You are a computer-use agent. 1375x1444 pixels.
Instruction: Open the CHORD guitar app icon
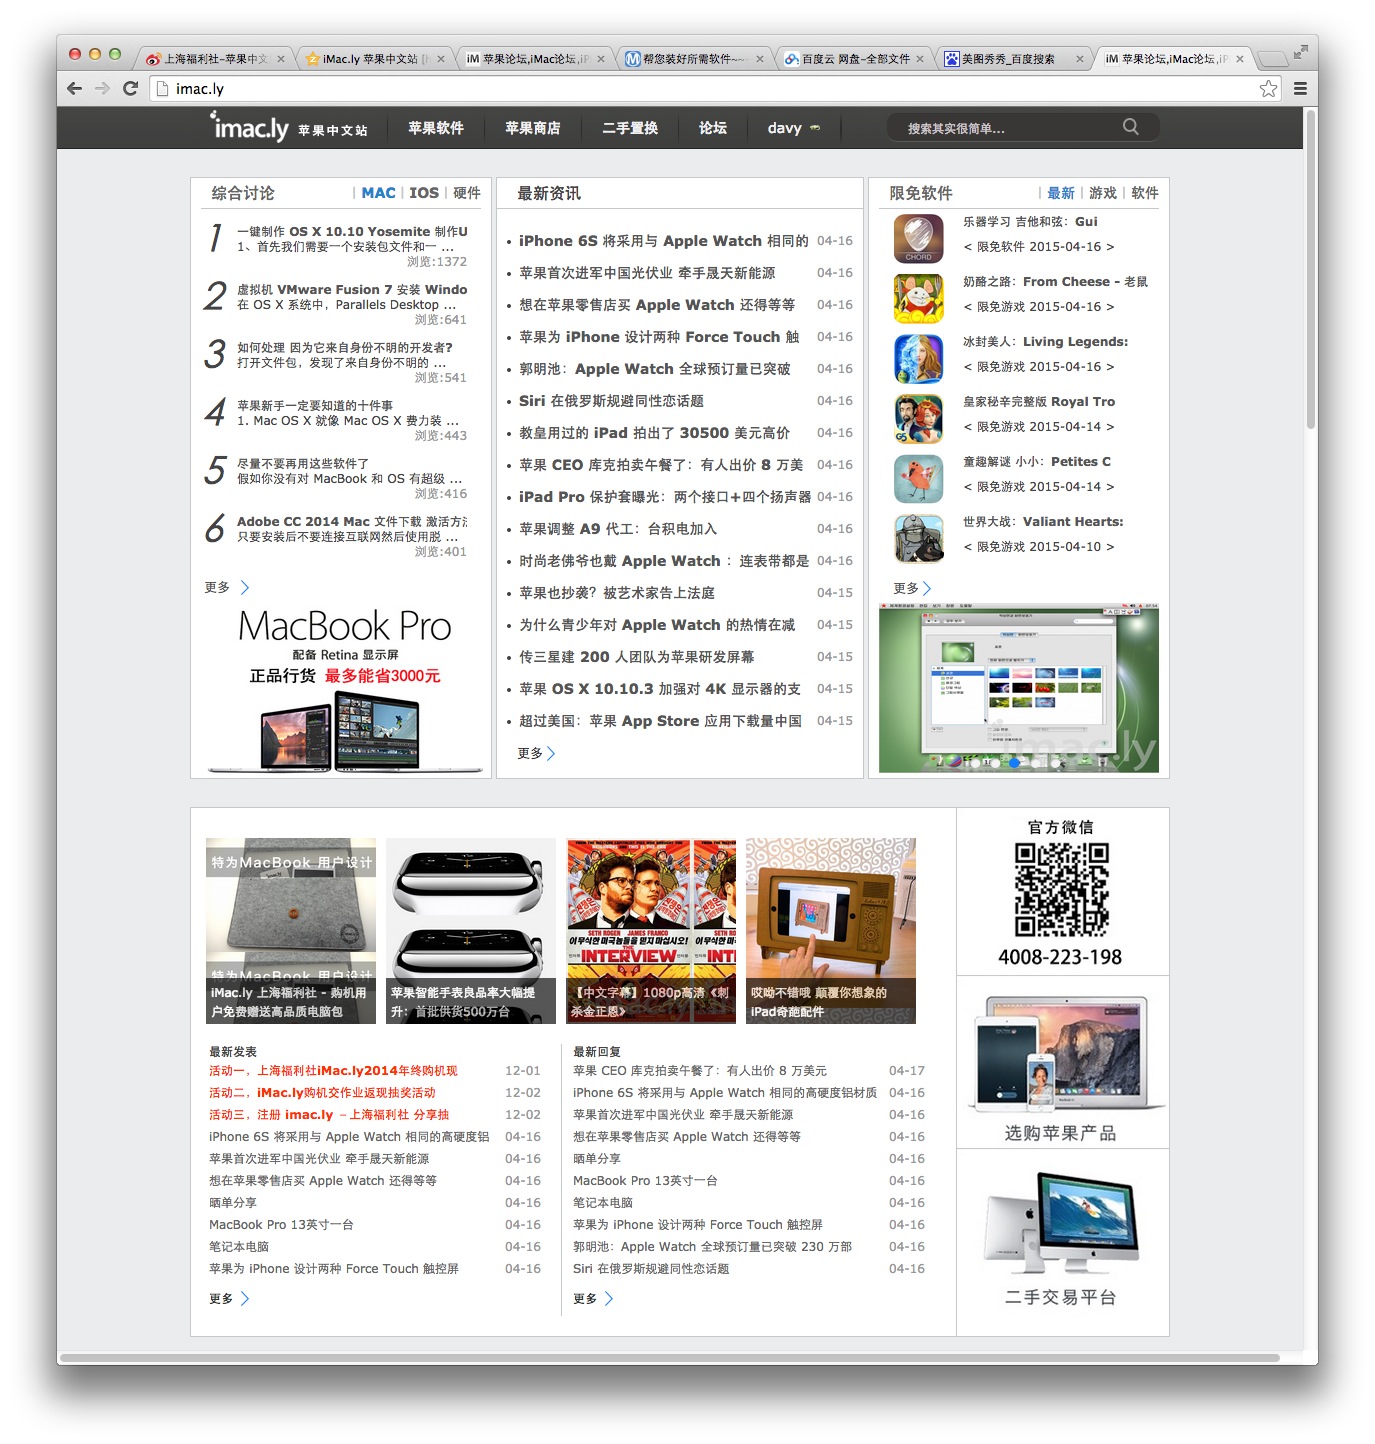click(x=918, y=238)
